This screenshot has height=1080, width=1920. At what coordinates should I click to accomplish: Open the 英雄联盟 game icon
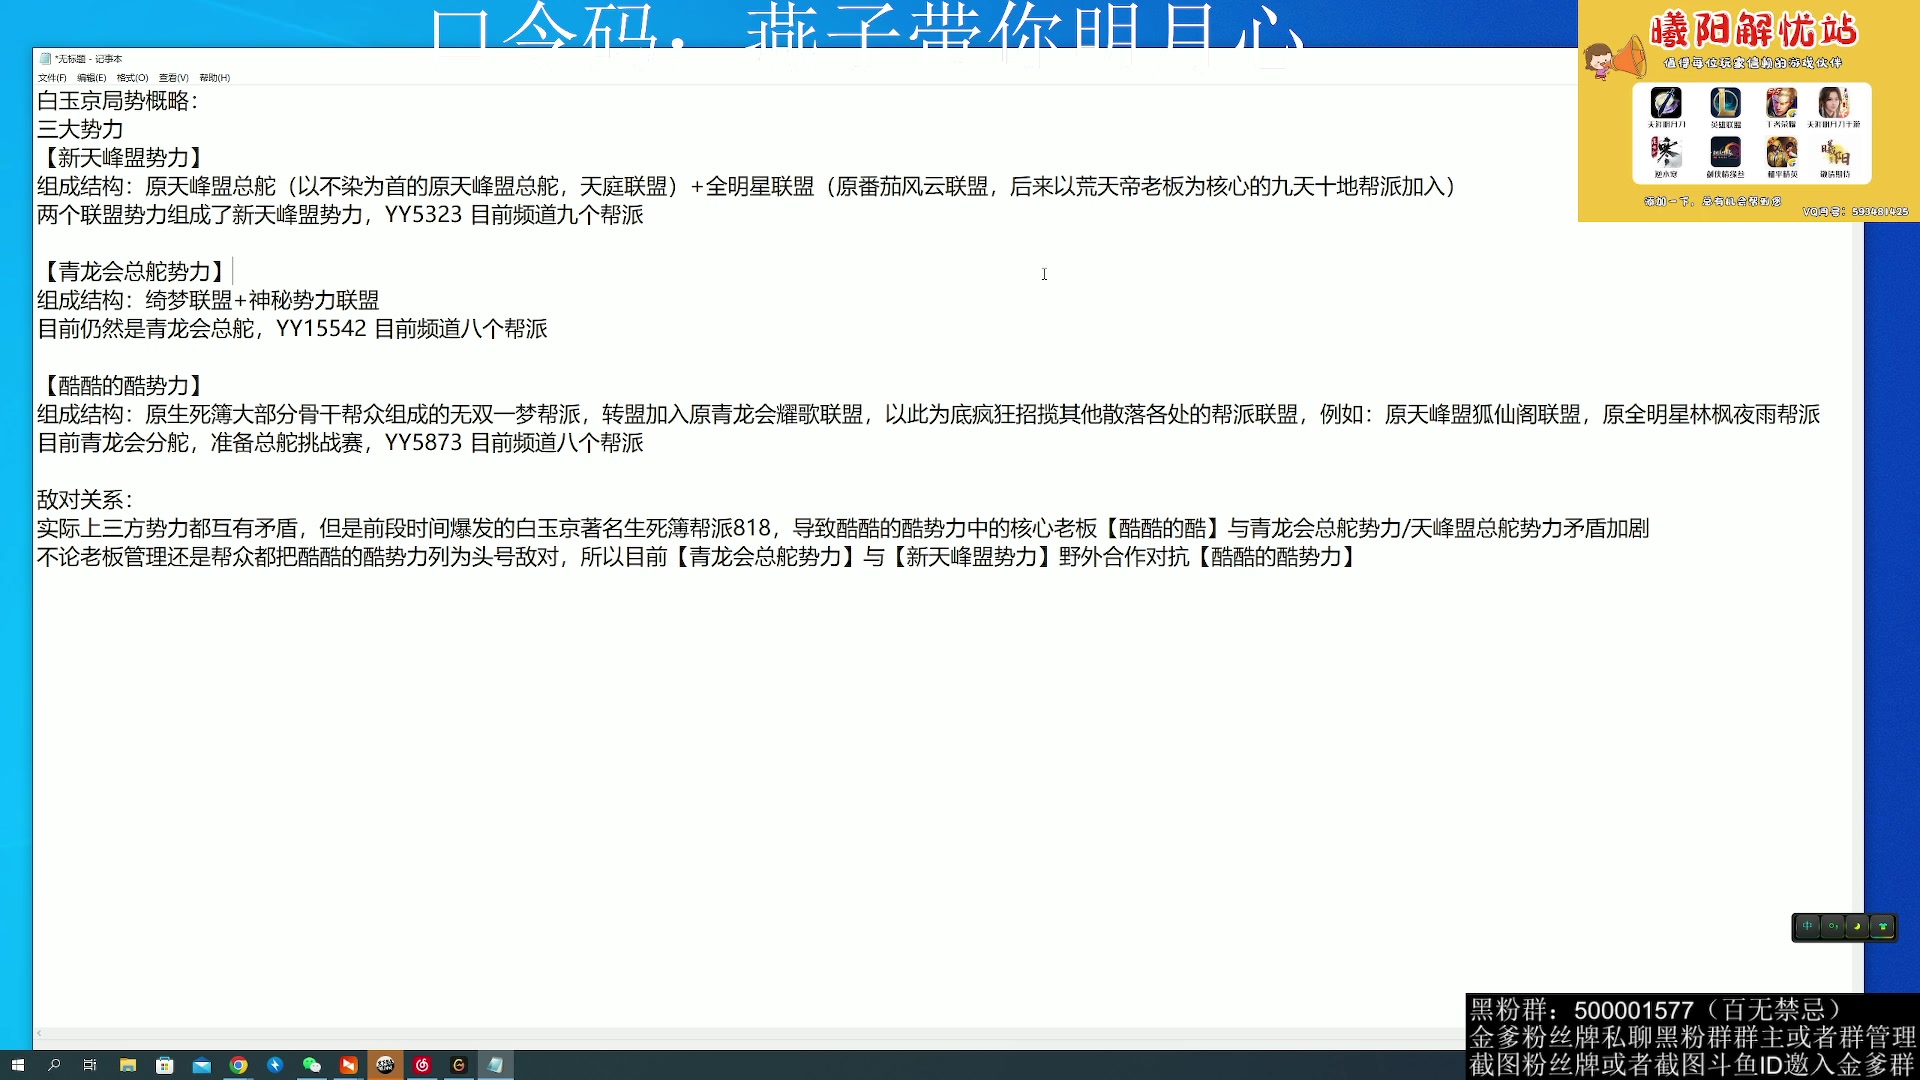coord(1726,102)
